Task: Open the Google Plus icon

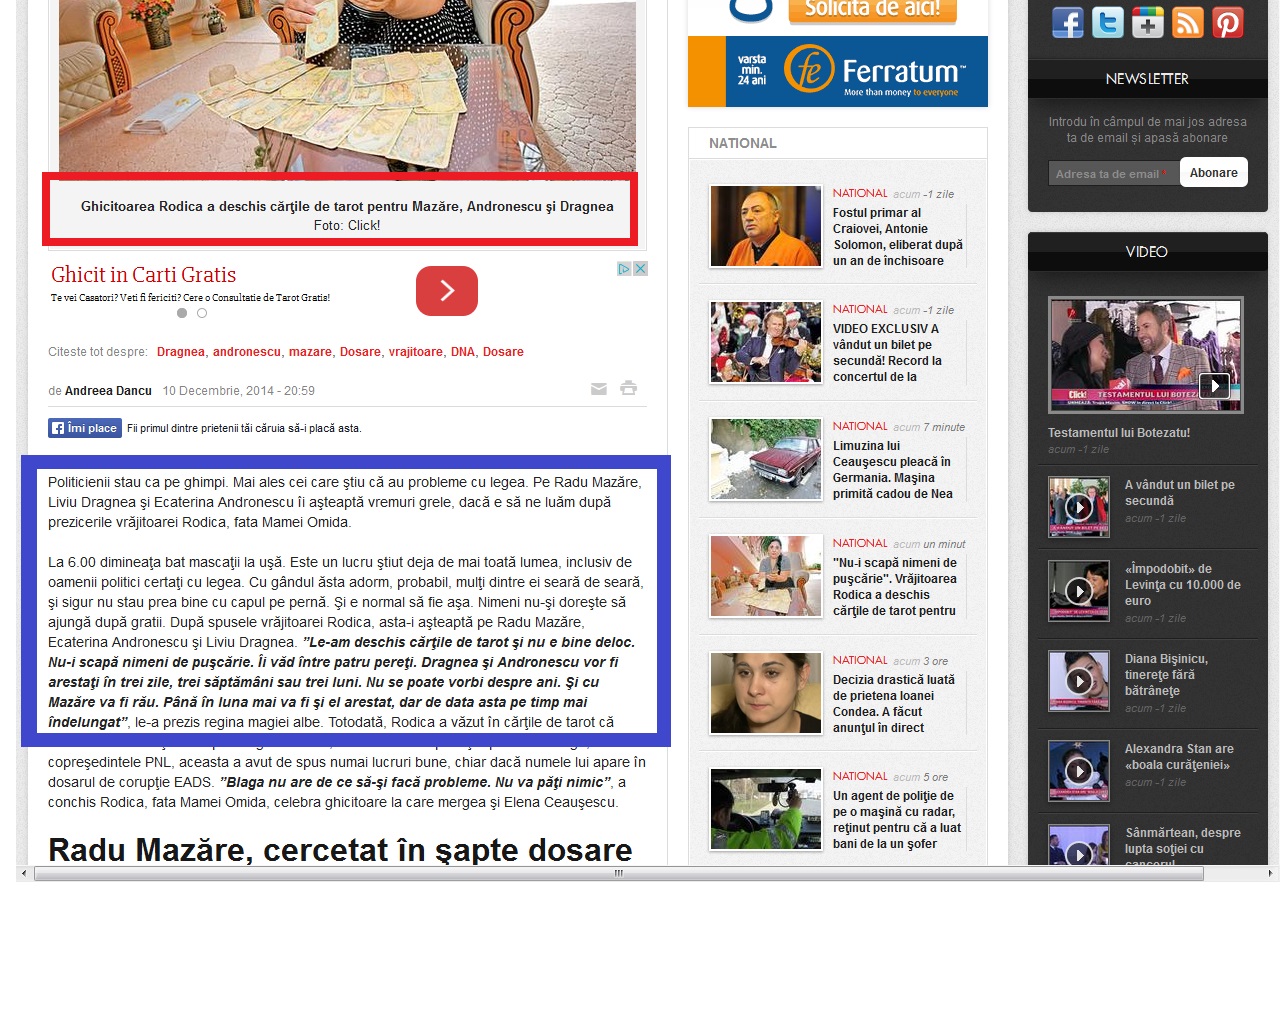Action: click(1147, 22)
